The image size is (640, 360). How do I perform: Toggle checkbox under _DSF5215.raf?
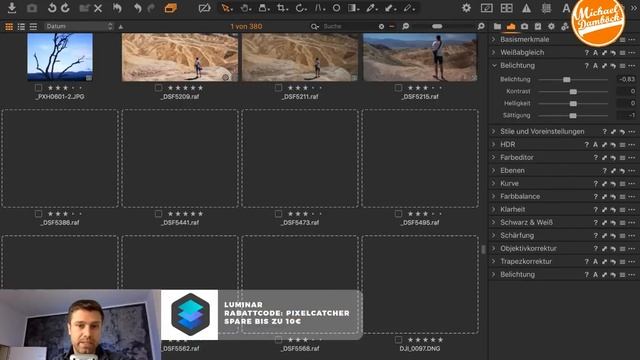tap(398, 88)
